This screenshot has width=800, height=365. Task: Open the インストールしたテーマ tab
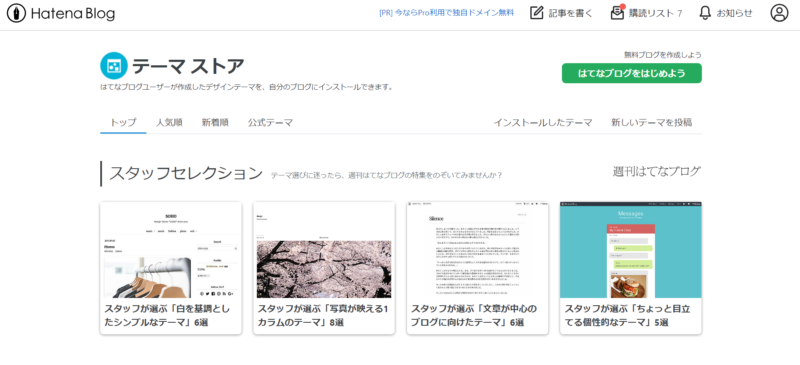click(543, 123)
